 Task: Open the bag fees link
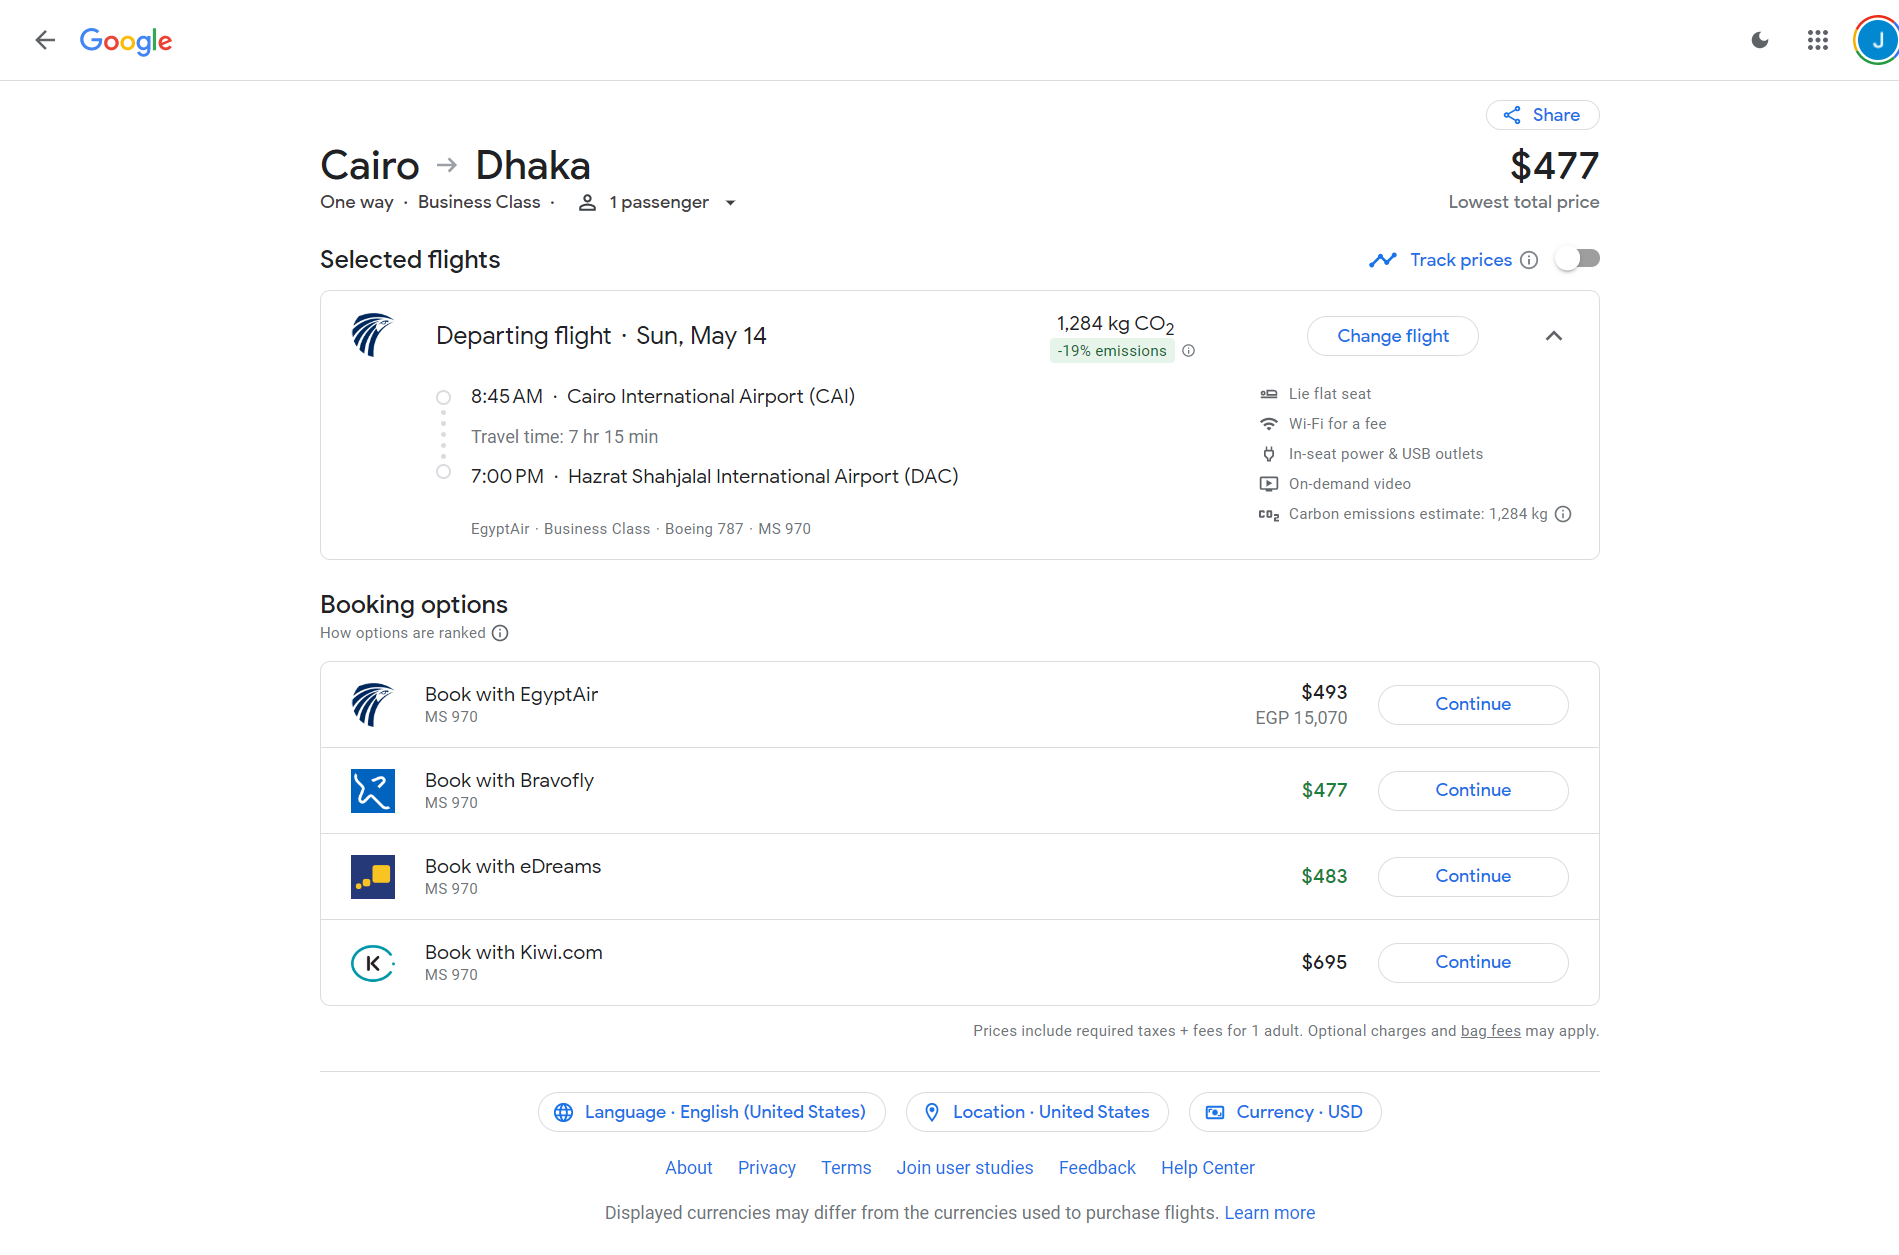tap(1490, 1031)
